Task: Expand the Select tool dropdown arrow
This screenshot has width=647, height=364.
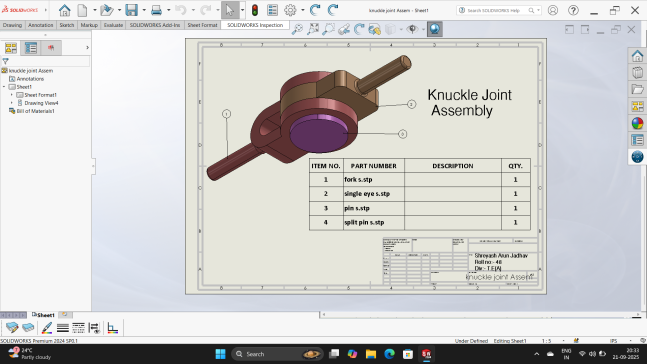Action: [243, 10]
